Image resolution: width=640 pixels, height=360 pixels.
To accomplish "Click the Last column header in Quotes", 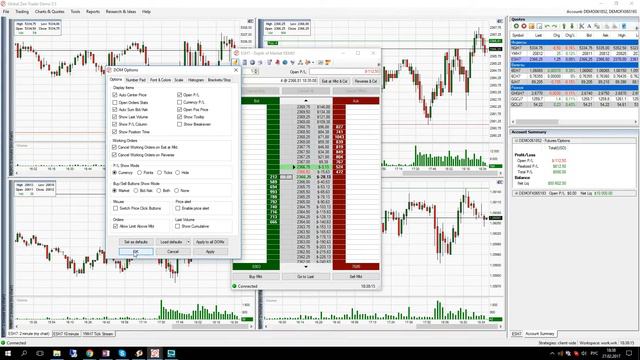I will coord(538,36).
